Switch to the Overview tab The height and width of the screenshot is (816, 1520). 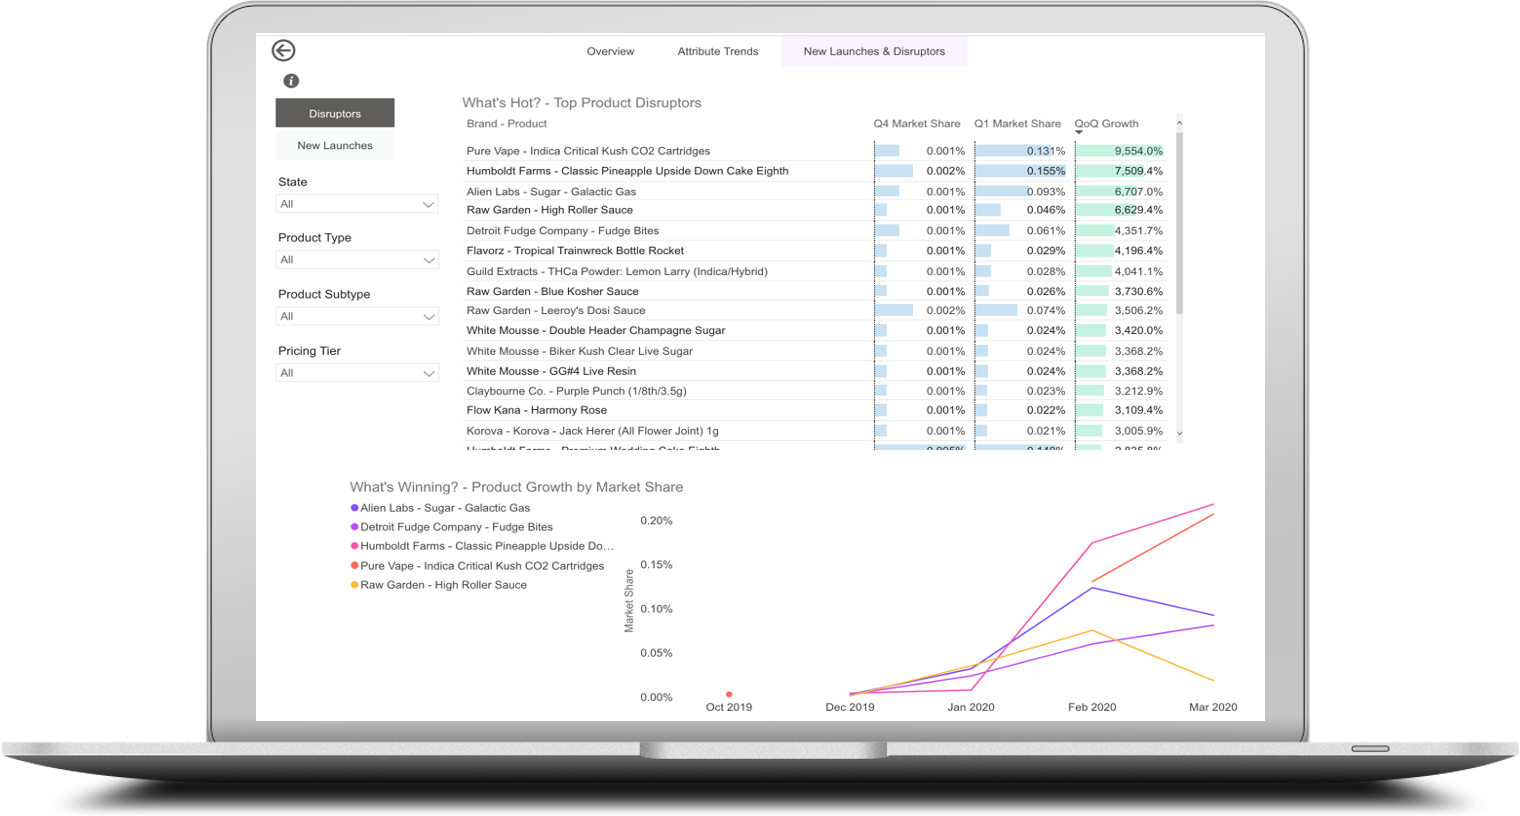(610, 52)
